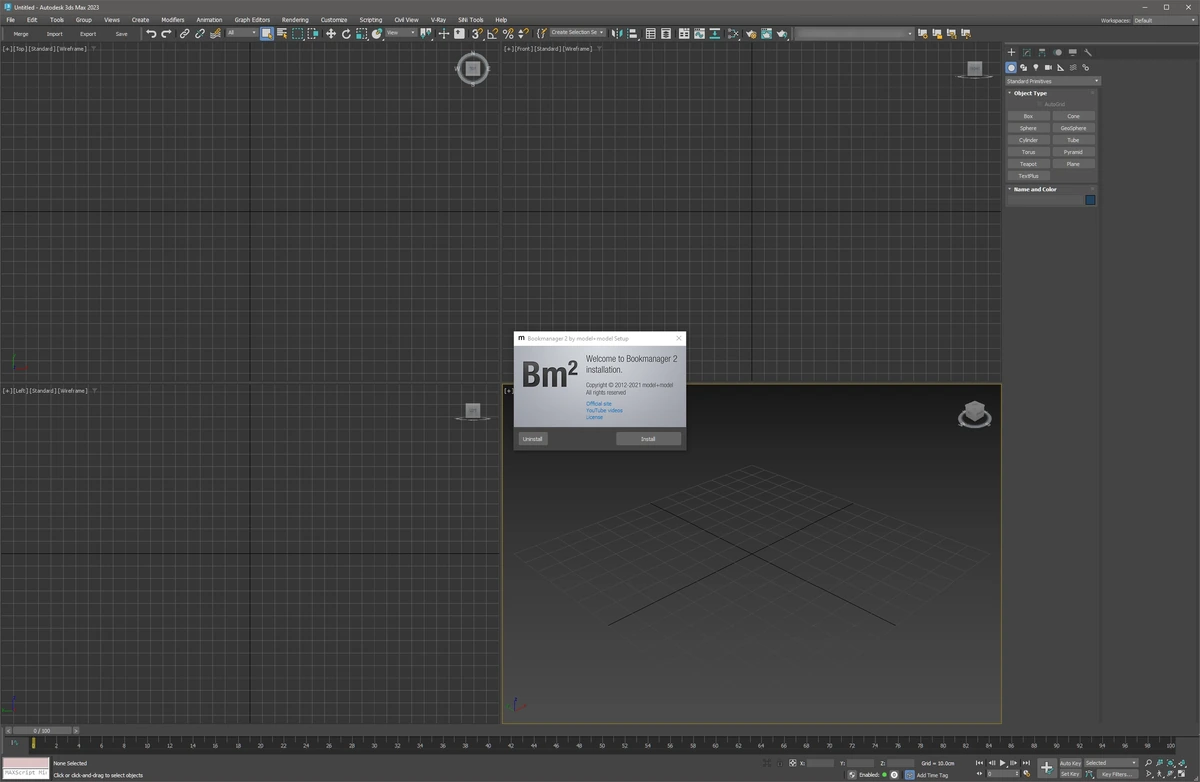Open the selection filter All dropdown
This screenshot has height=782, width=1200.
pyautogui.click(x=242, y=33)
